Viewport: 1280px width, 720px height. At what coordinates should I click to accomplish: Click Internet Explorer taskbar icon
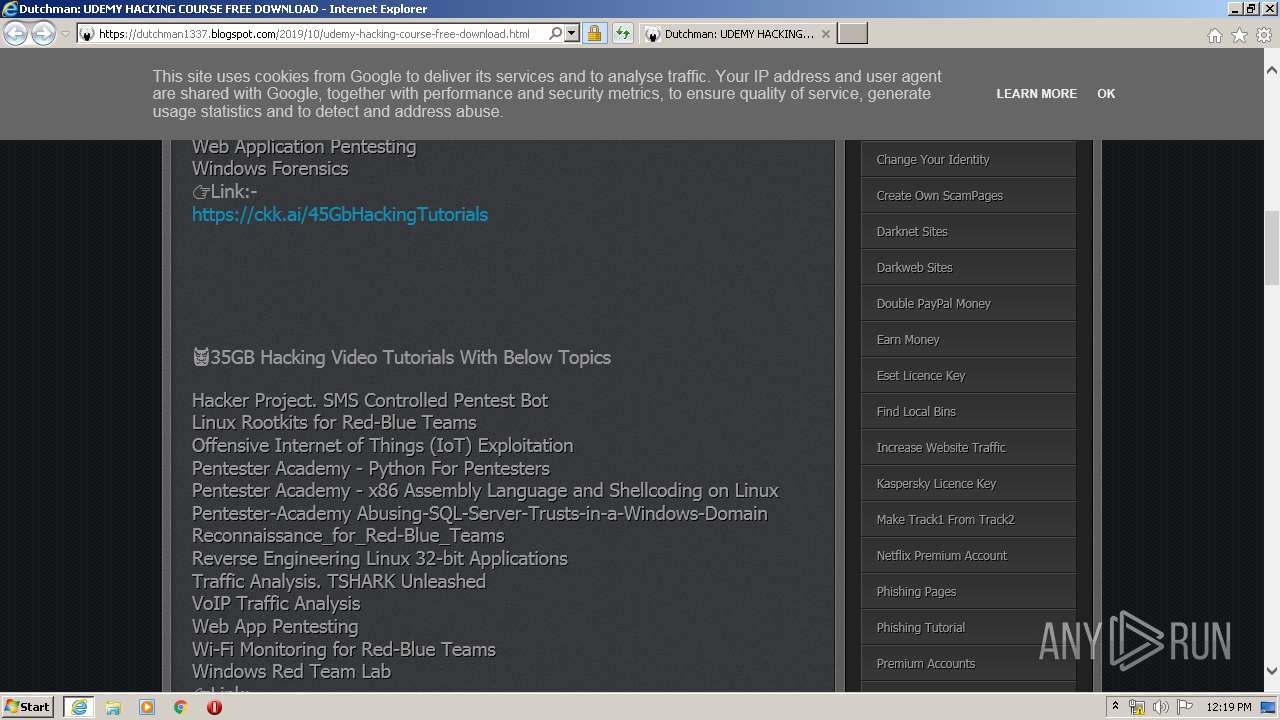pyautogui.click(x=79, y=707)
